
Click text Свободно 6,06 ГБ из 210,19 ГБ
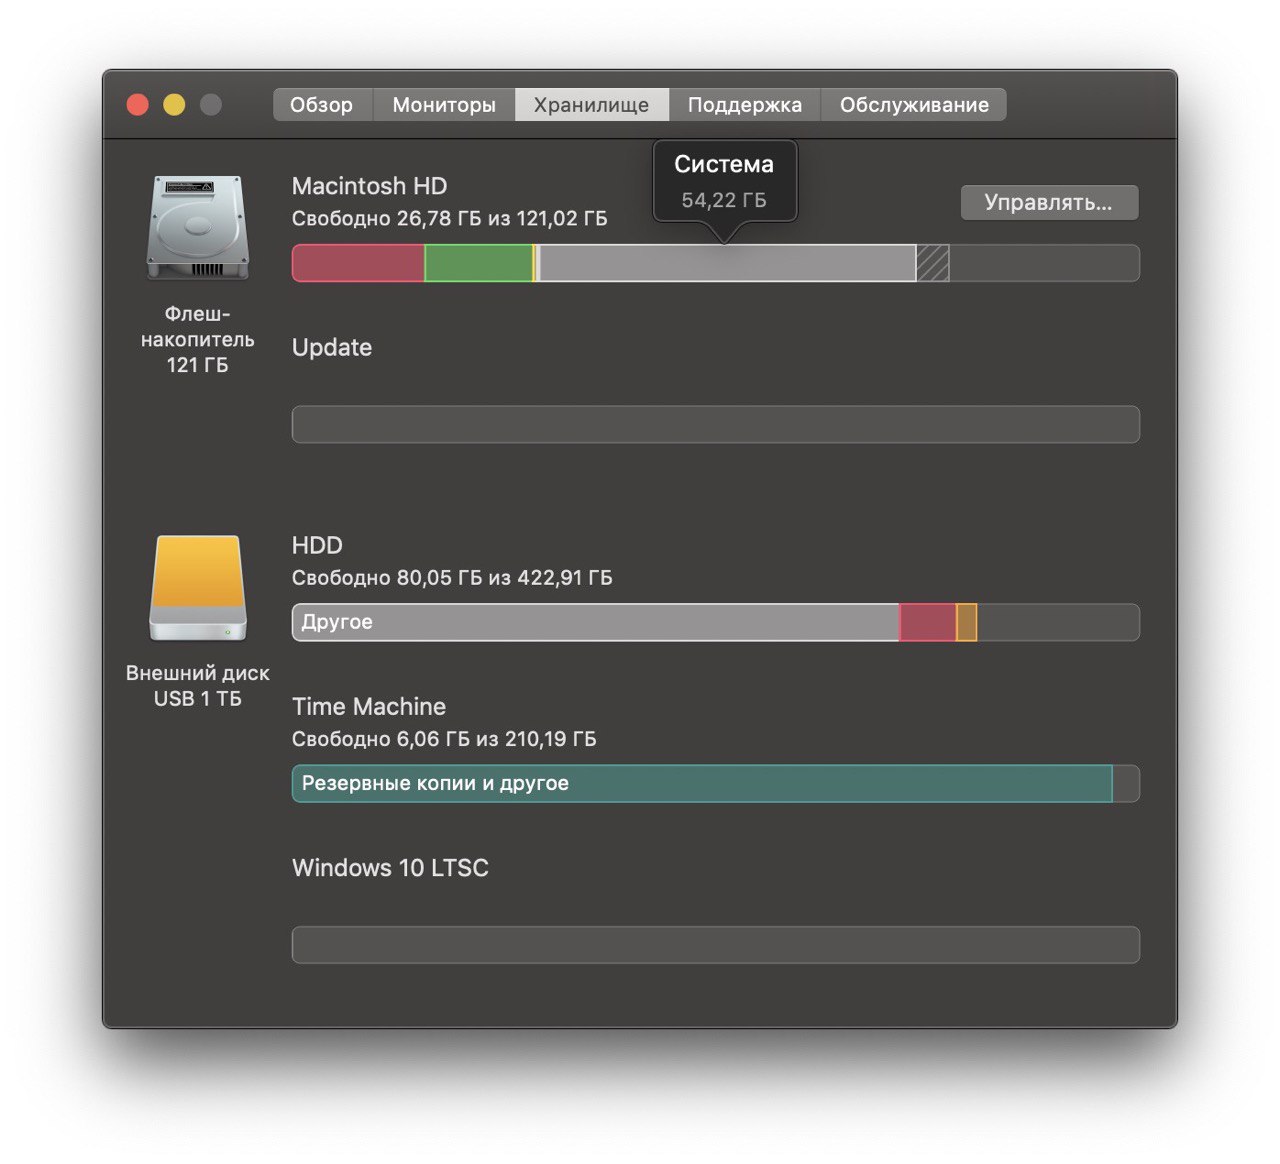(444, 739)
